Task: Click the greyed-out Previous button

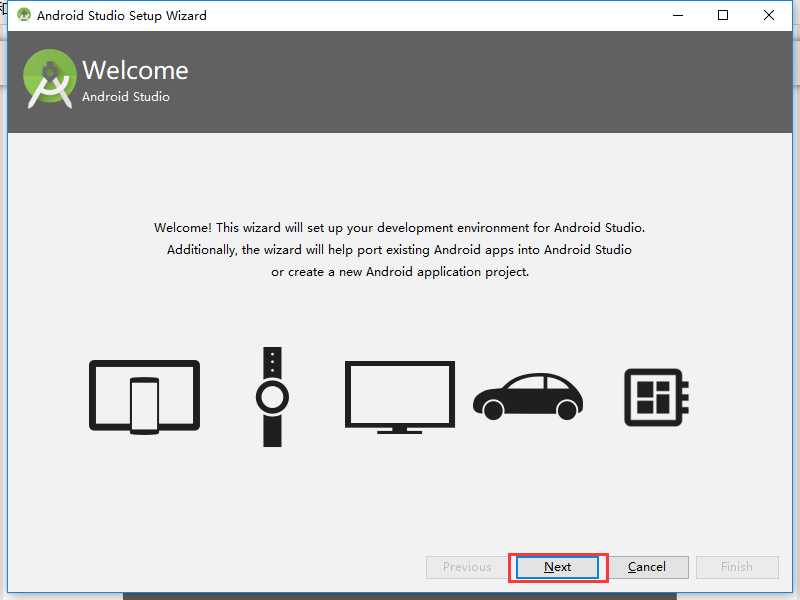Action: pyautogui.click(x=467, y=567)
